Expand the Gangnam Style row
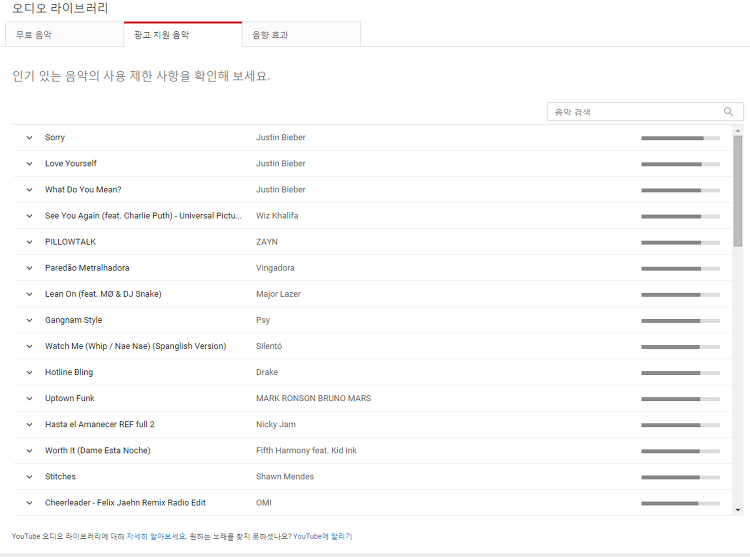750x557 pixels. pyautogui.click(x=29, y=320)
